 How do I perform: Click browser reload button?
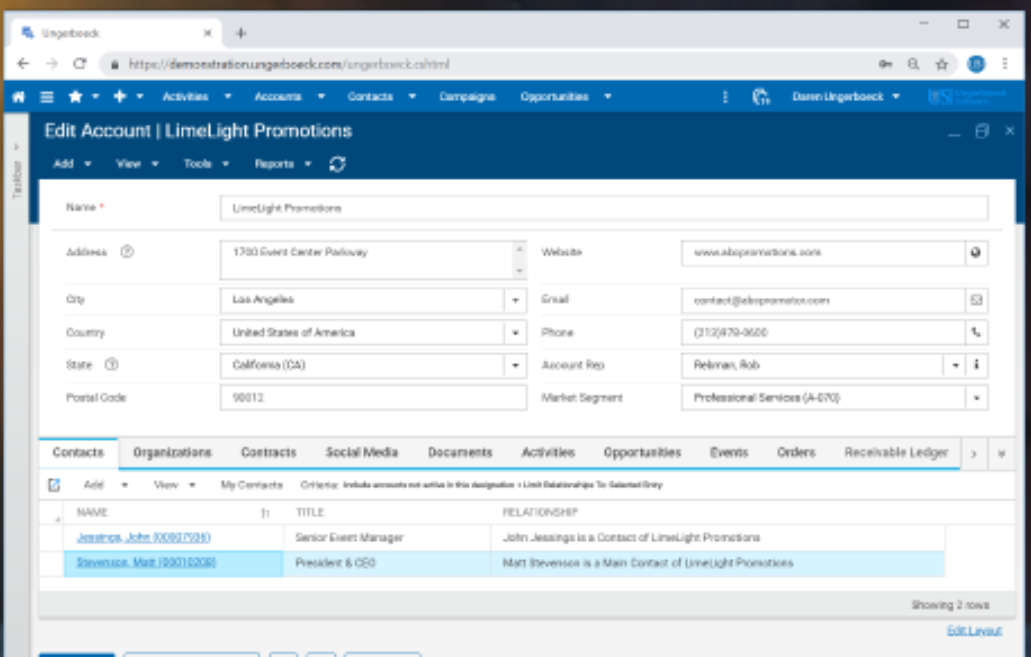pos(80,64)
